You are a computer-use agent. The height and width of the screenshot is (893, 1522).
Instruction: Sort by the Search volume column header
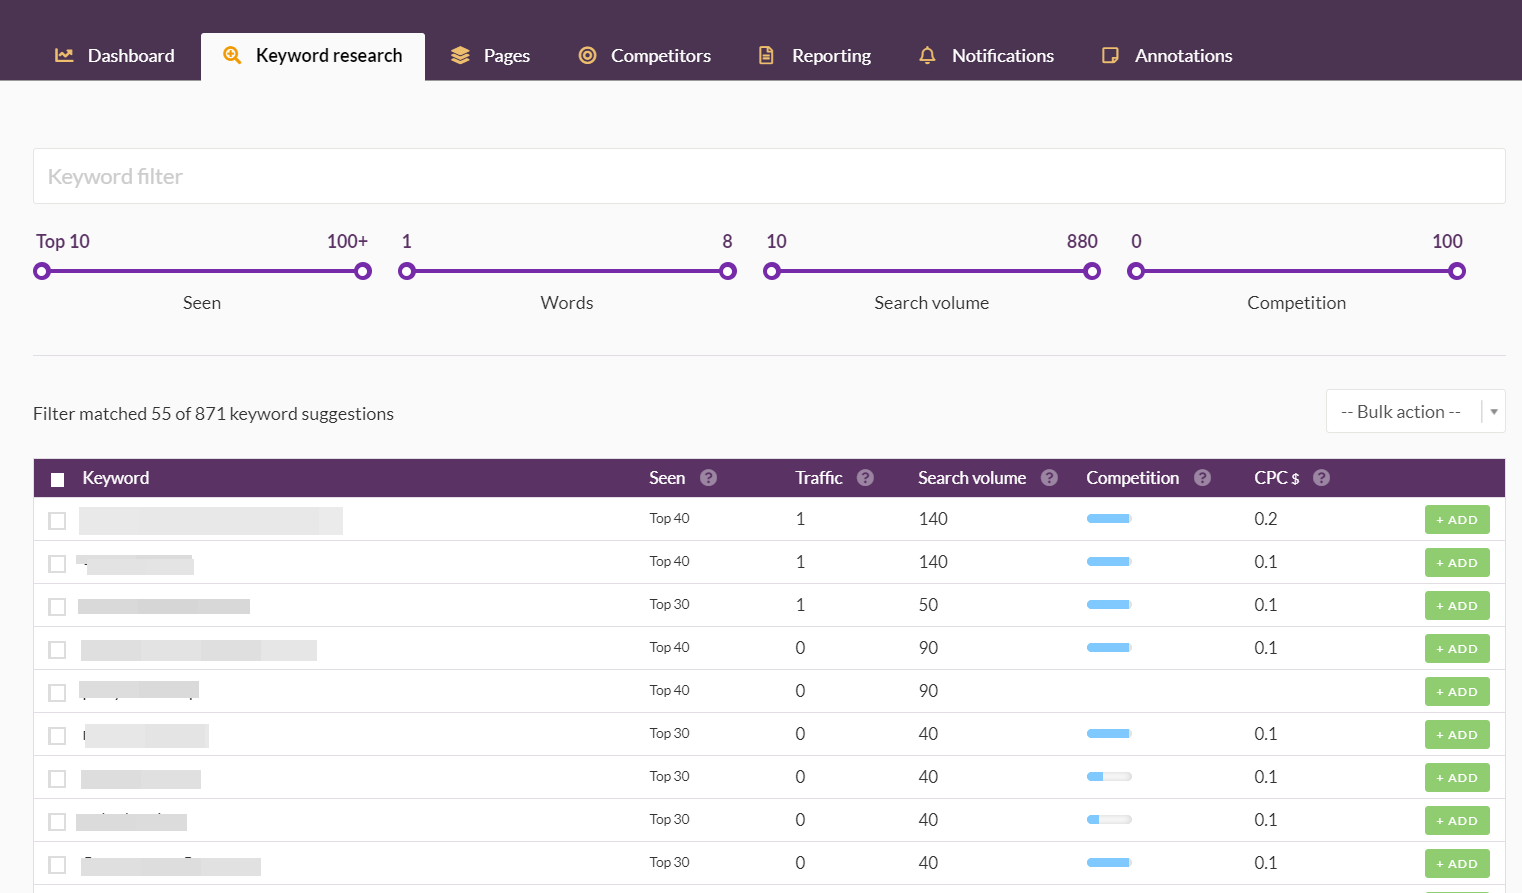[971, 478]
